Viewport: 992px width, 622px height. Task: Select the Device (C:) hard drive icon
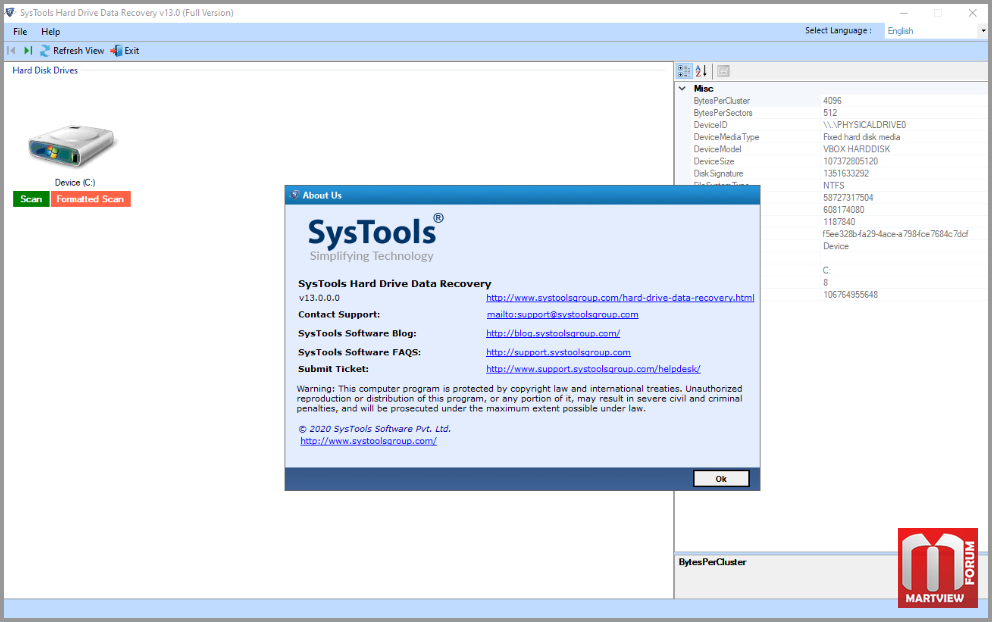[72, 146]
